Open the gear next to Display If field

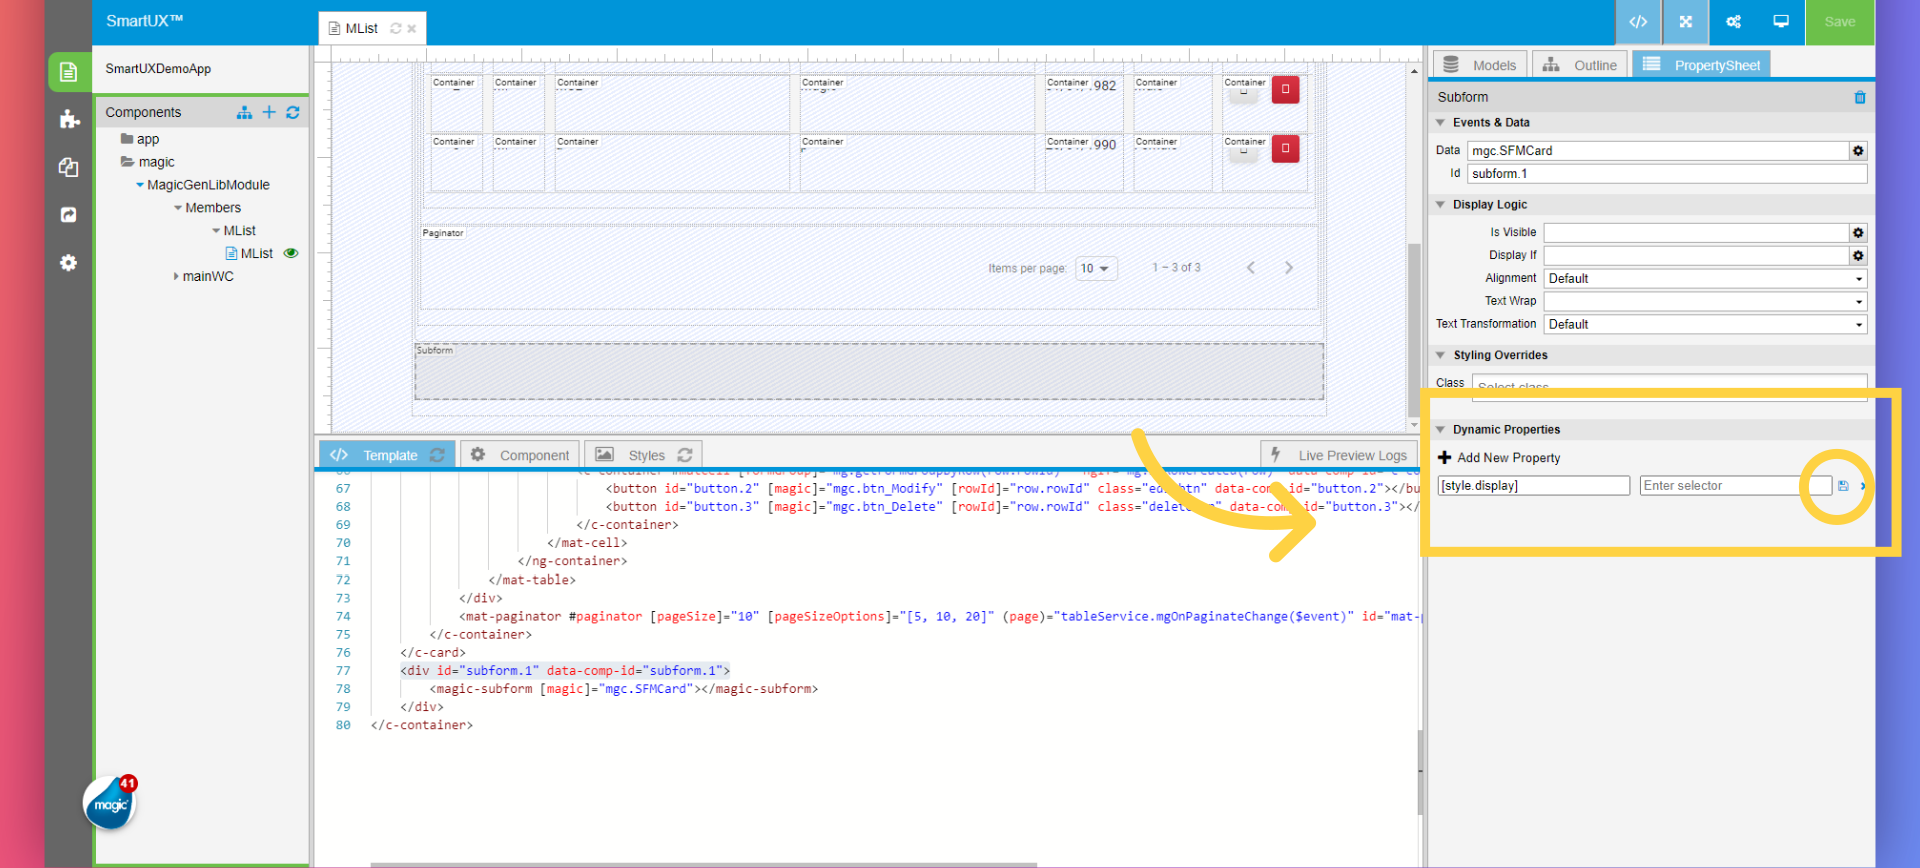[x=1858, y=256]
